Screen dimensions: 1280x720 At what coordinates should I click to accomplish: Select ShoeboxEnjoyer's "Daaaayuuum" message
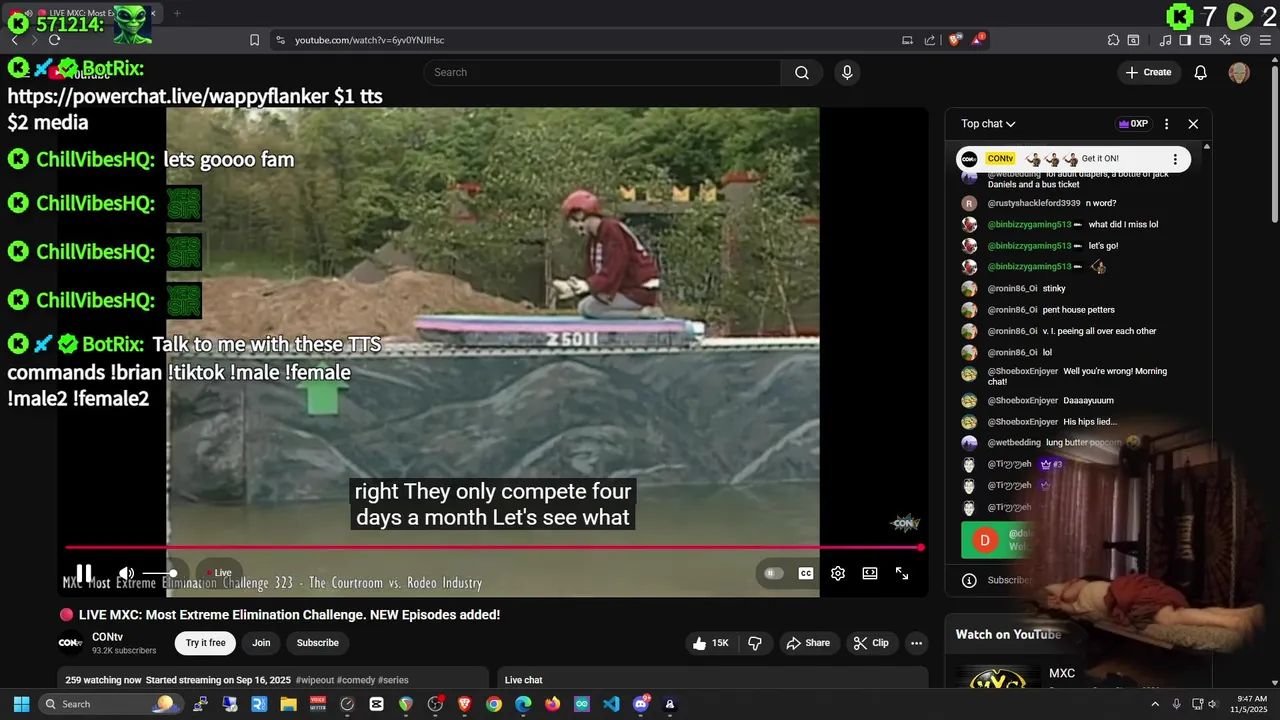1078,401
